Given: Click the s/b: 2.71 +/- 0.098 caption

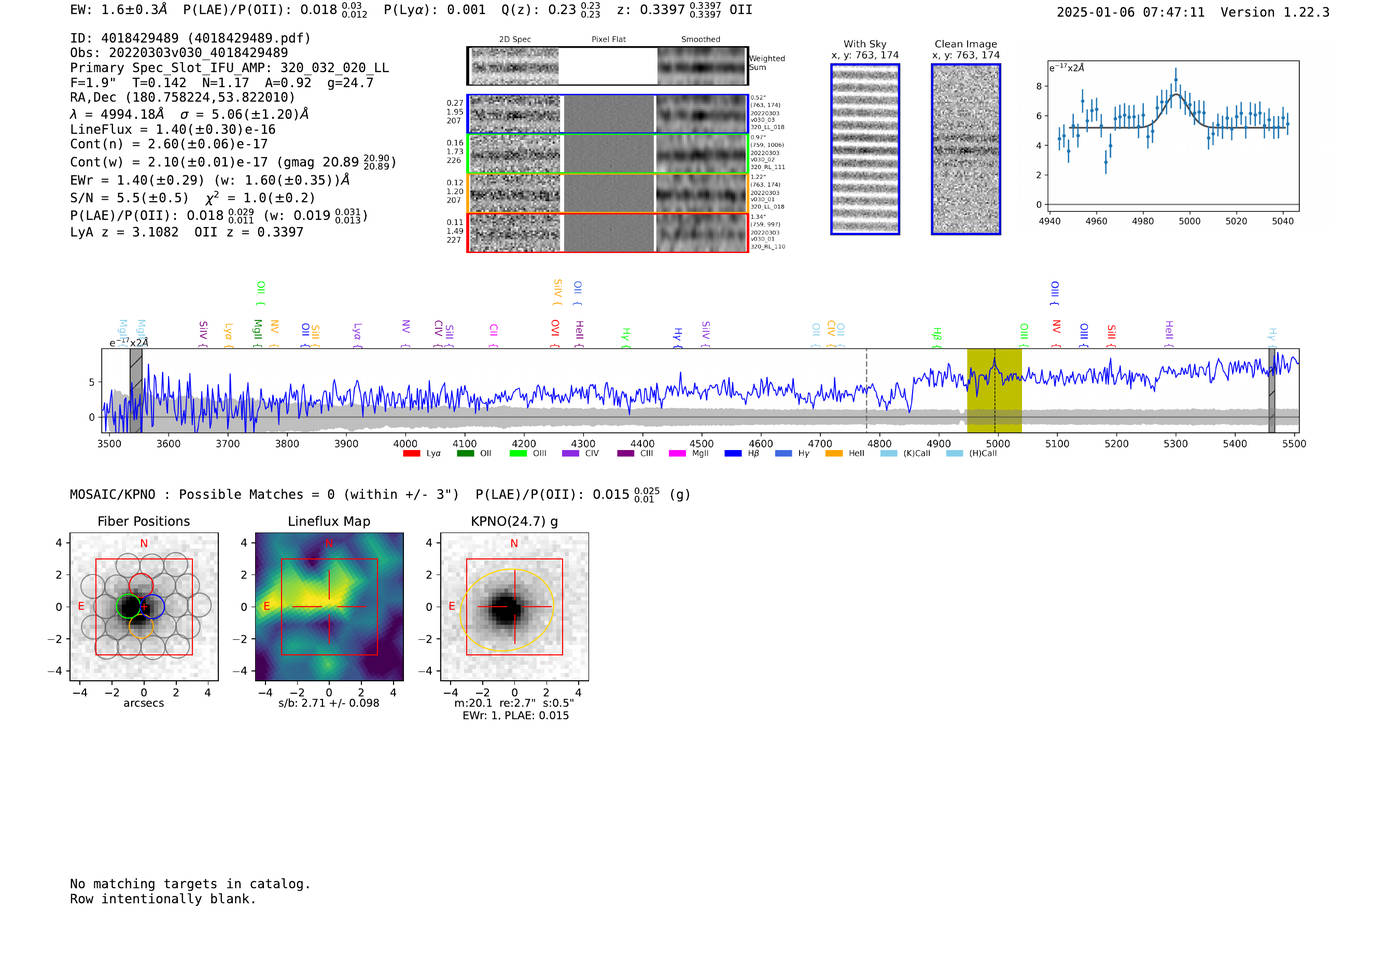Looking at the screenshot, I should pos(329,703).
